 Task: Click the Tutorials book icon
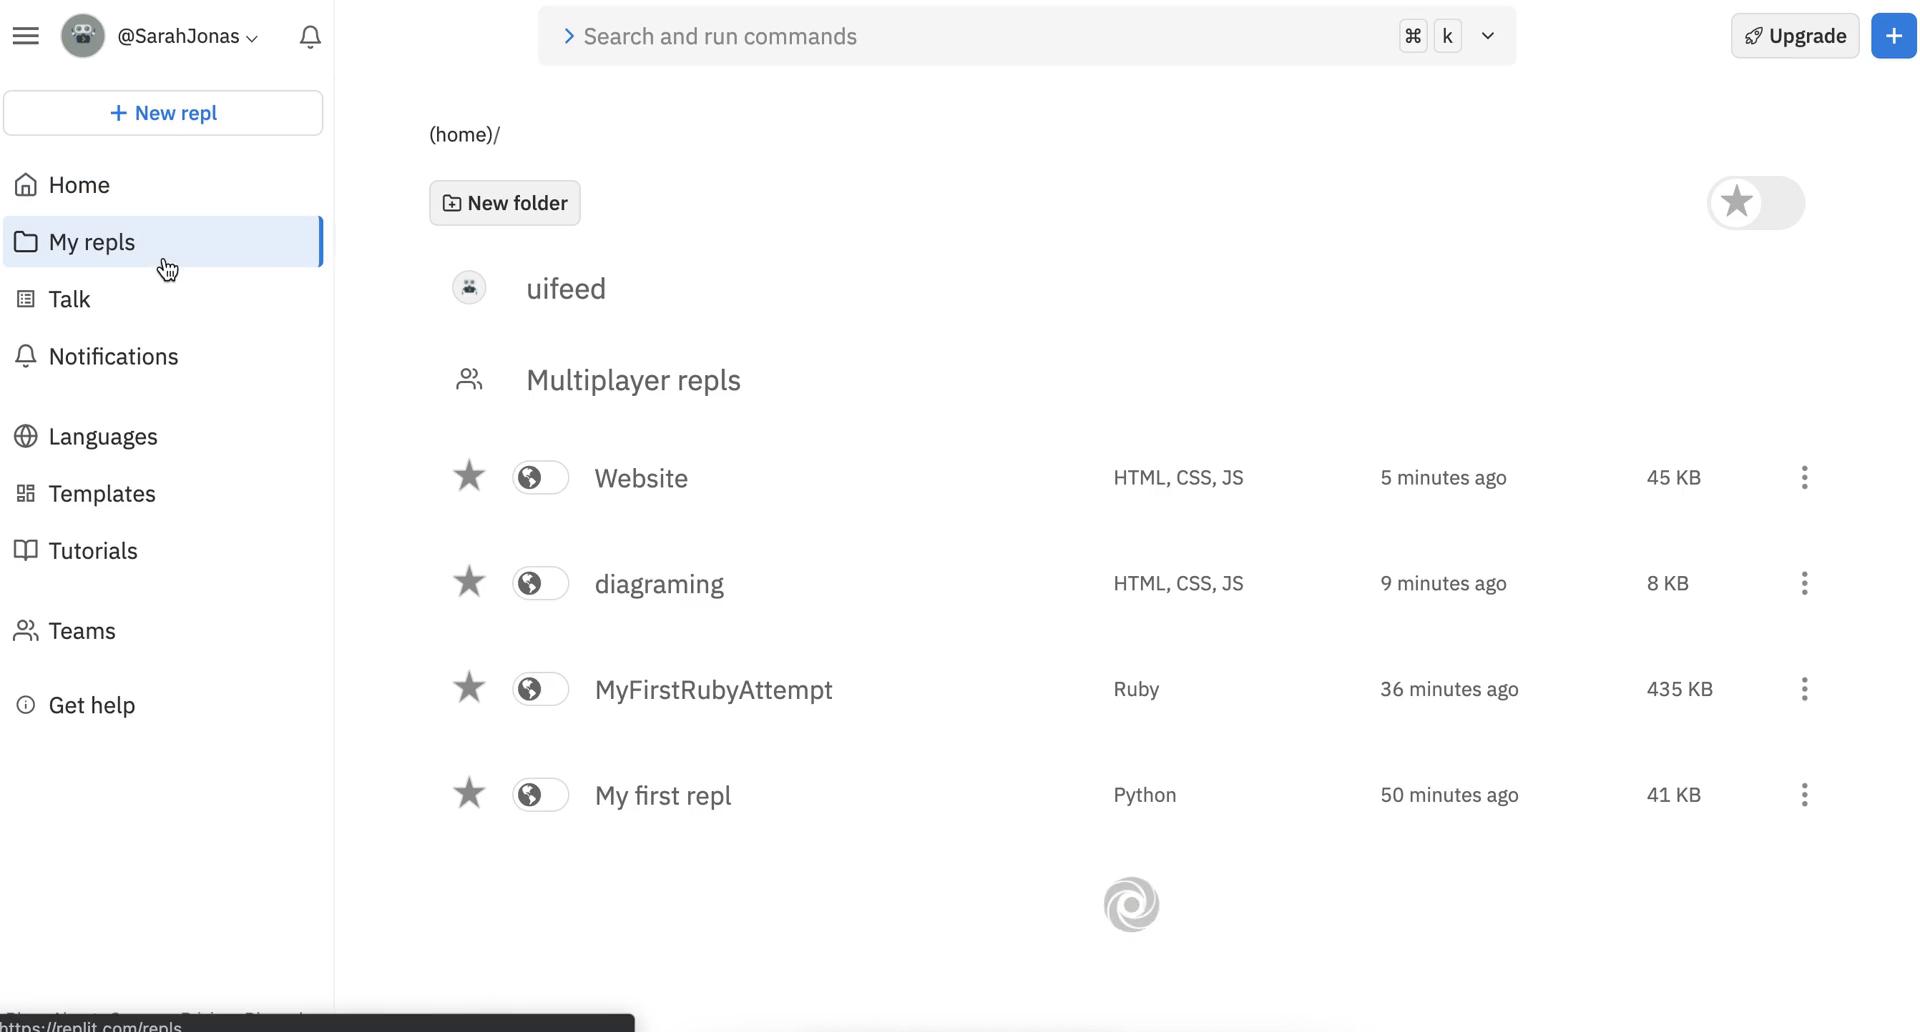pyautogui.click(x=26, y=550)
